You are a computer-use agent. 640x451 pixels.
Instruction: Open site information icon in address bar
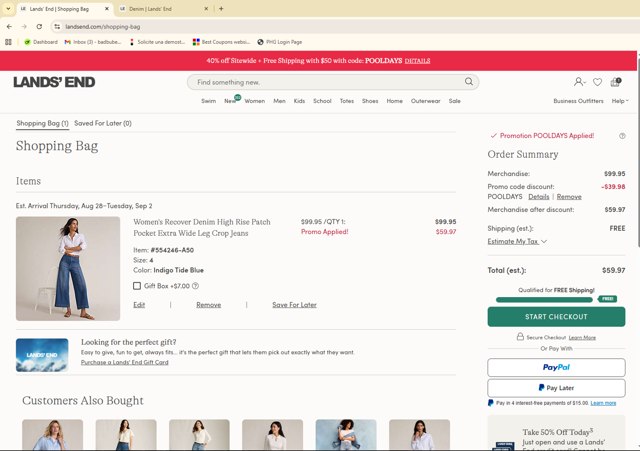57,27
